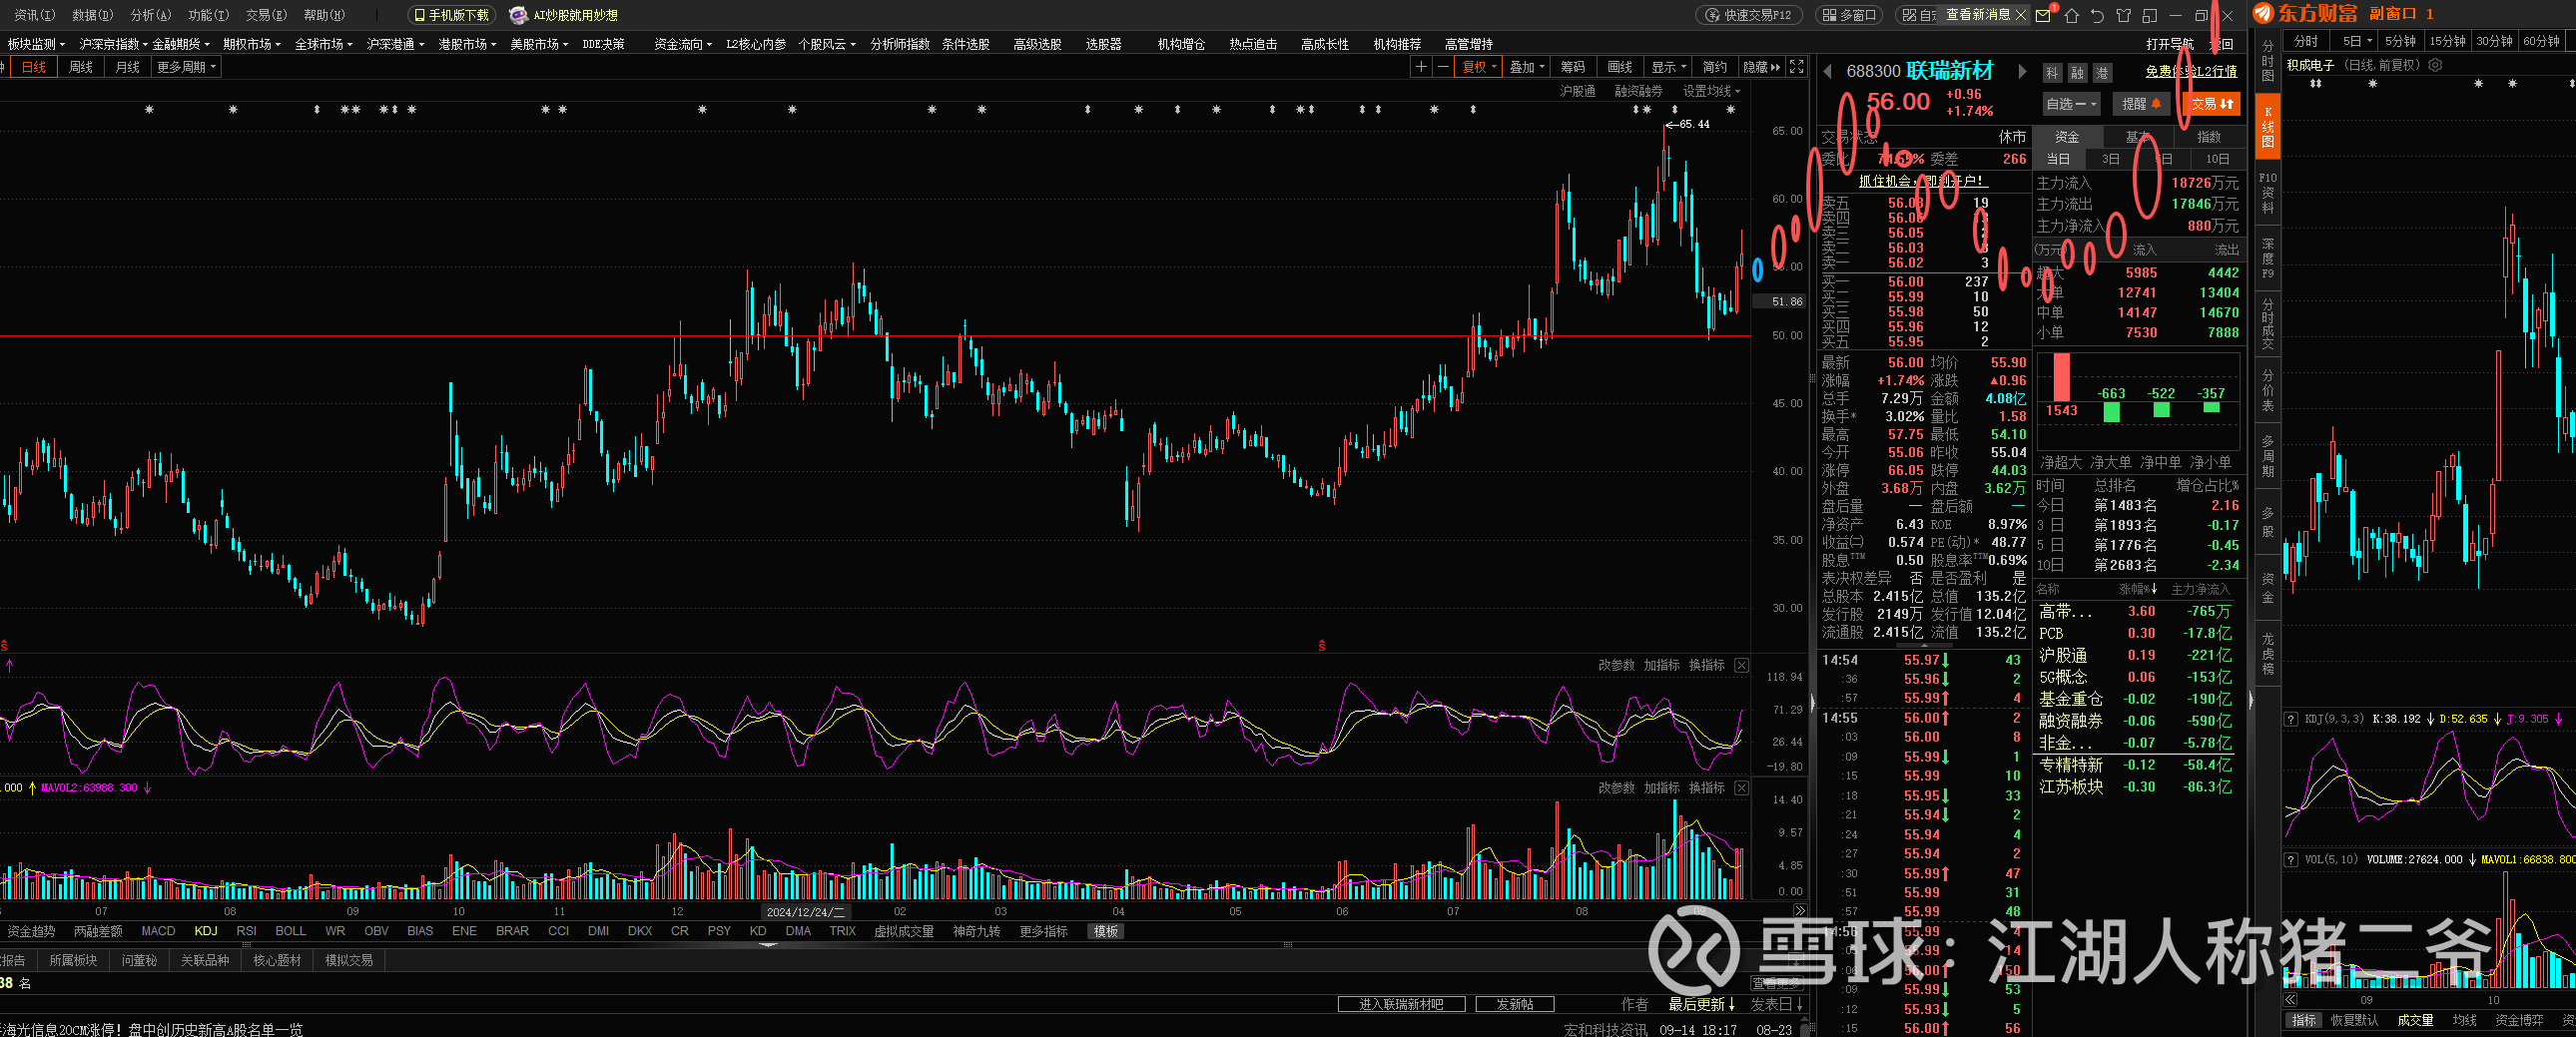This screenshot has width=2576, height=1037.
Task: Open settings gear next to 积成电子
Action: point(2435,65)
